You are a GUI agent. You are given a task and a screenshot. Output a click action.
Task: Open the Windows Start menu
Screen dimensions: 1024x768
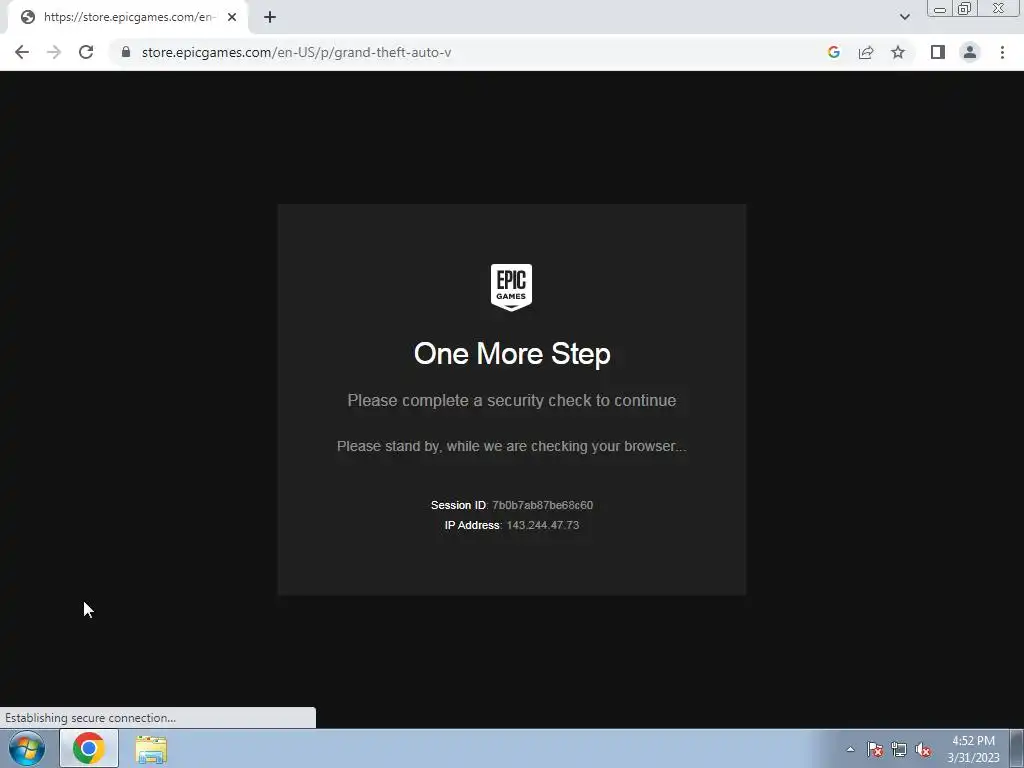click(x=27, y=748)
